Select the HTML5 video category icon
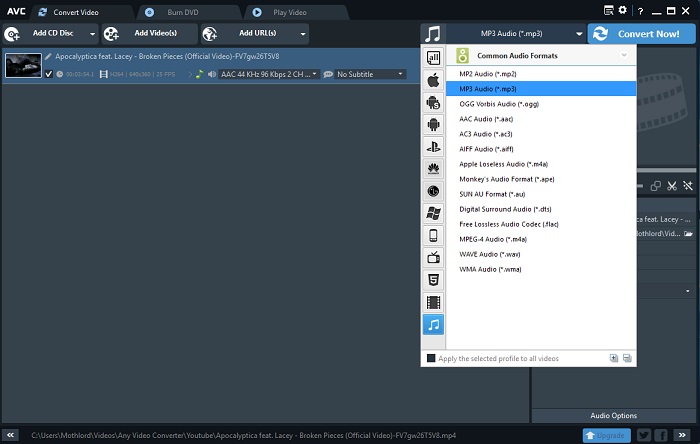This screenshot has width=700, height=444. [433, 280]
